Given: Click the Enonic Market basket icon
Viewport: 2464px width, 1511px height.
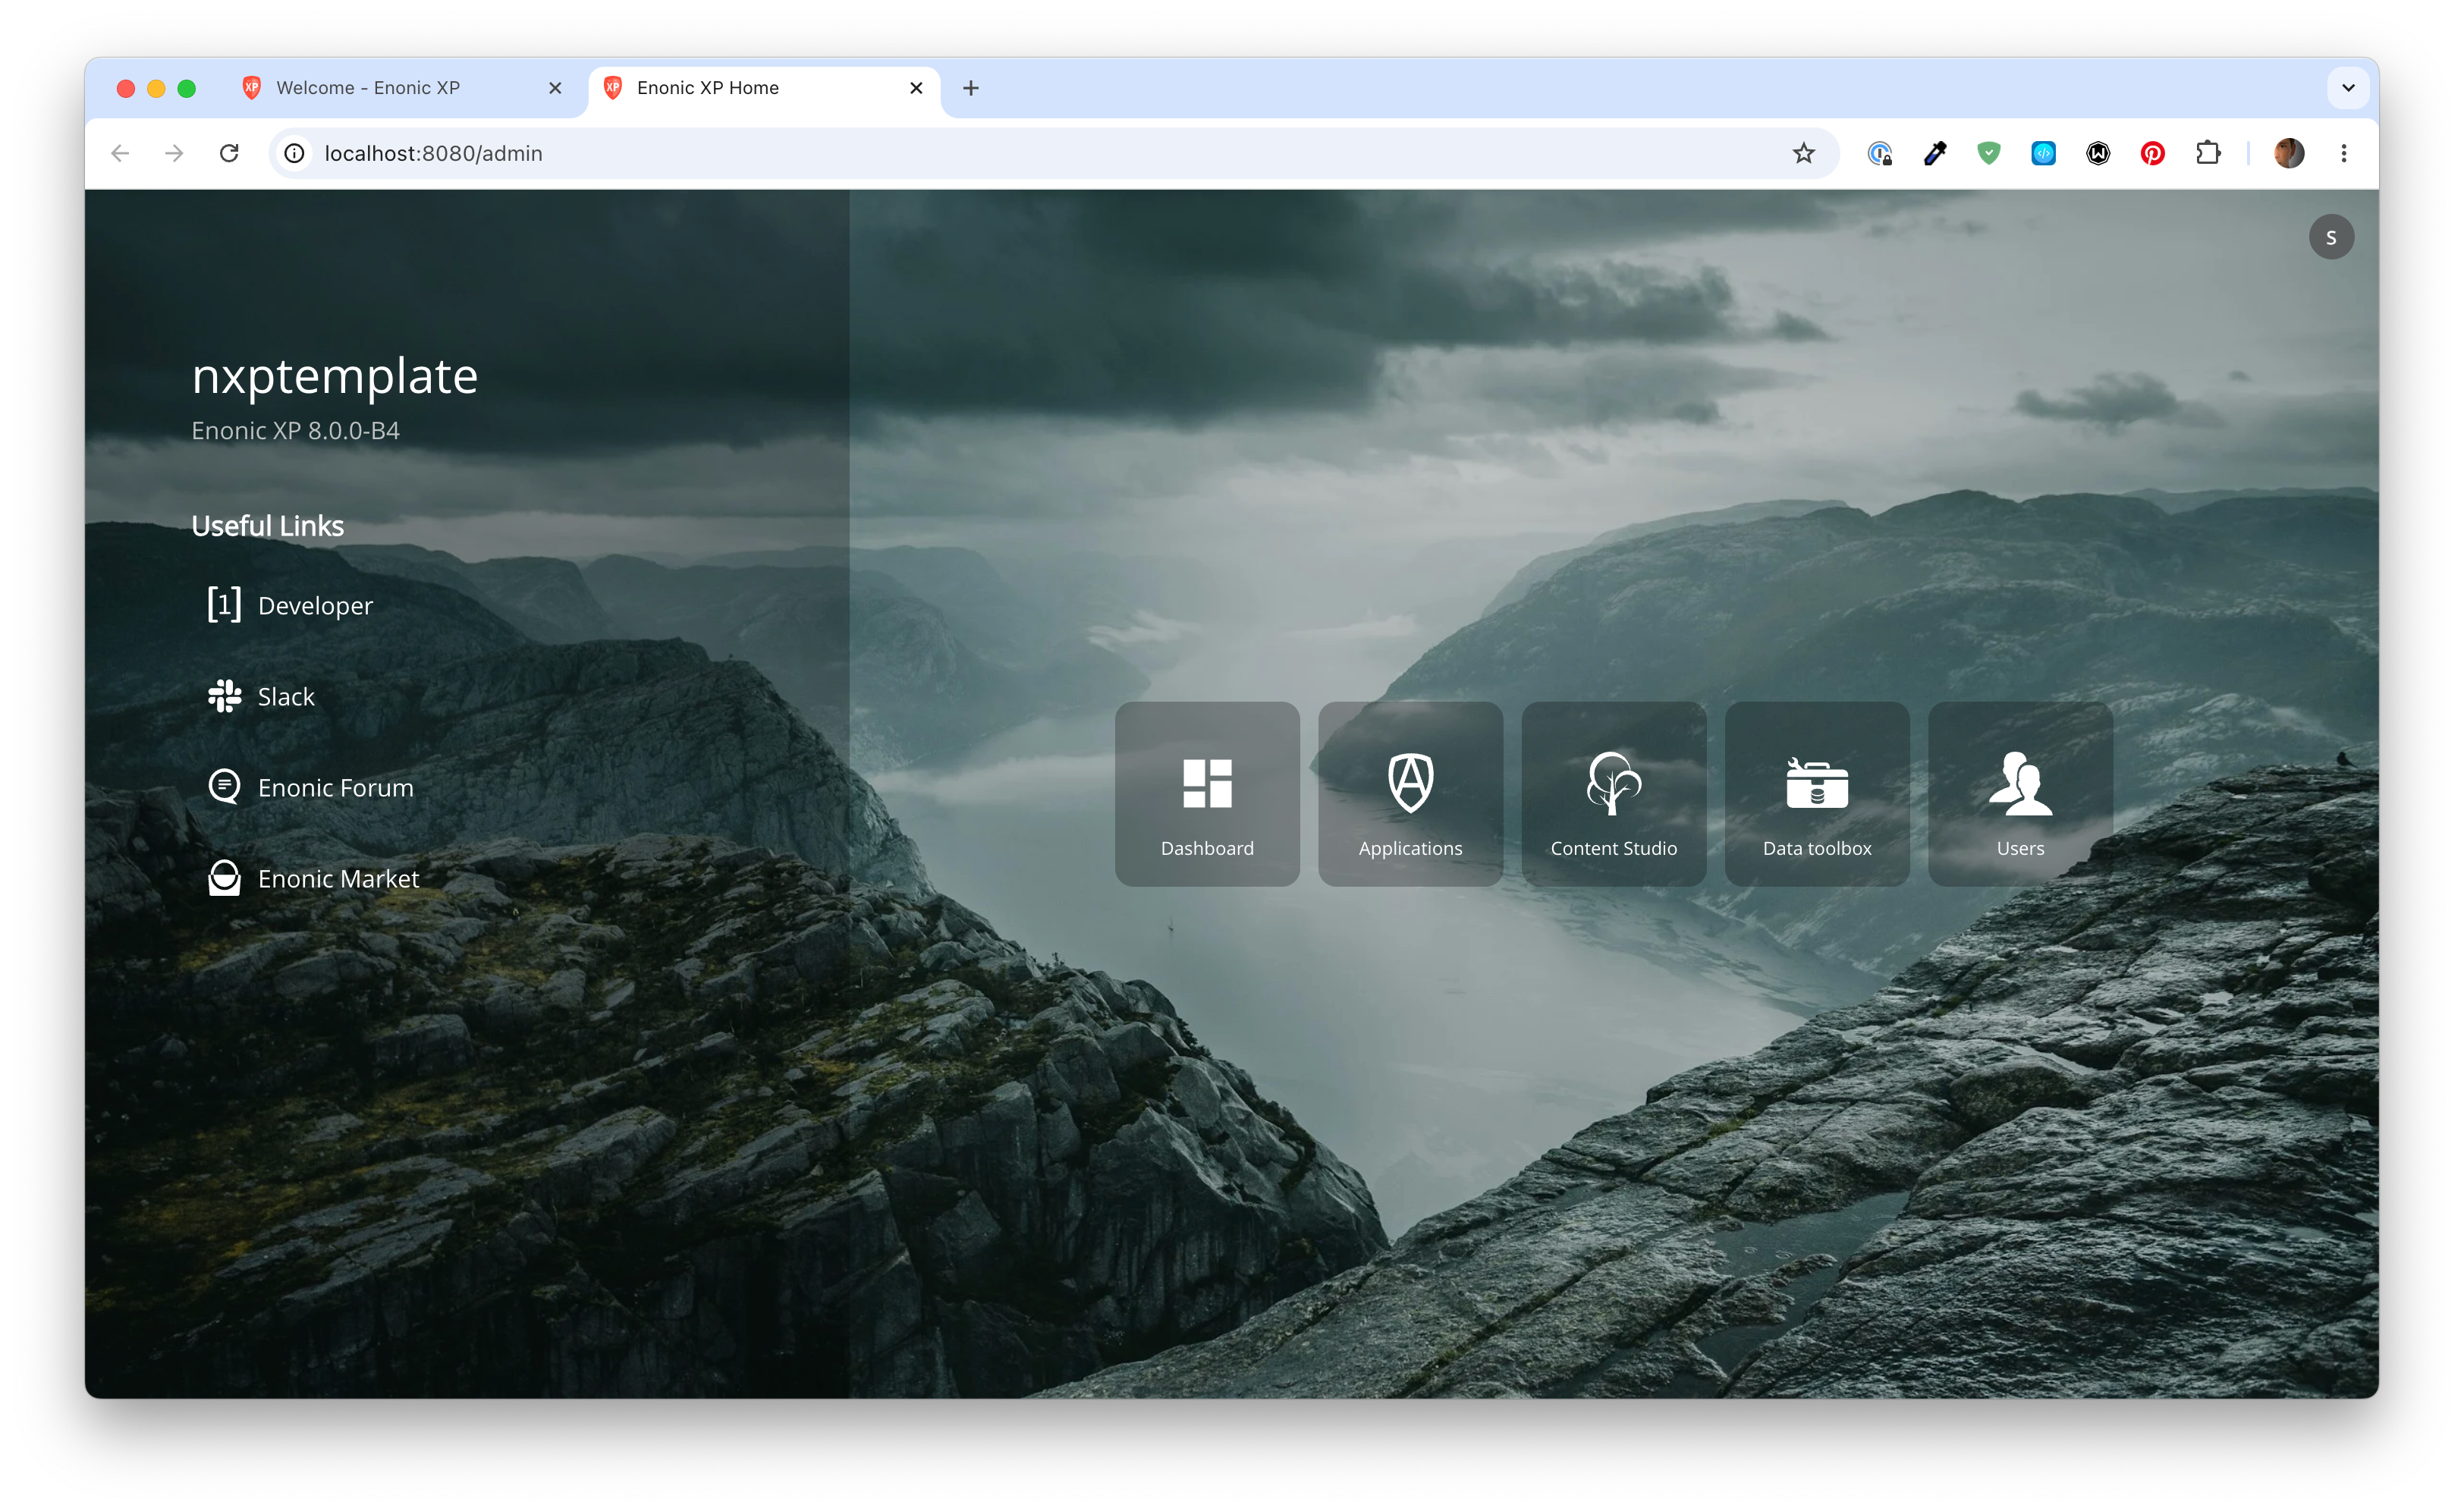Looking at the screenshot, I should (x=224, y=878).
